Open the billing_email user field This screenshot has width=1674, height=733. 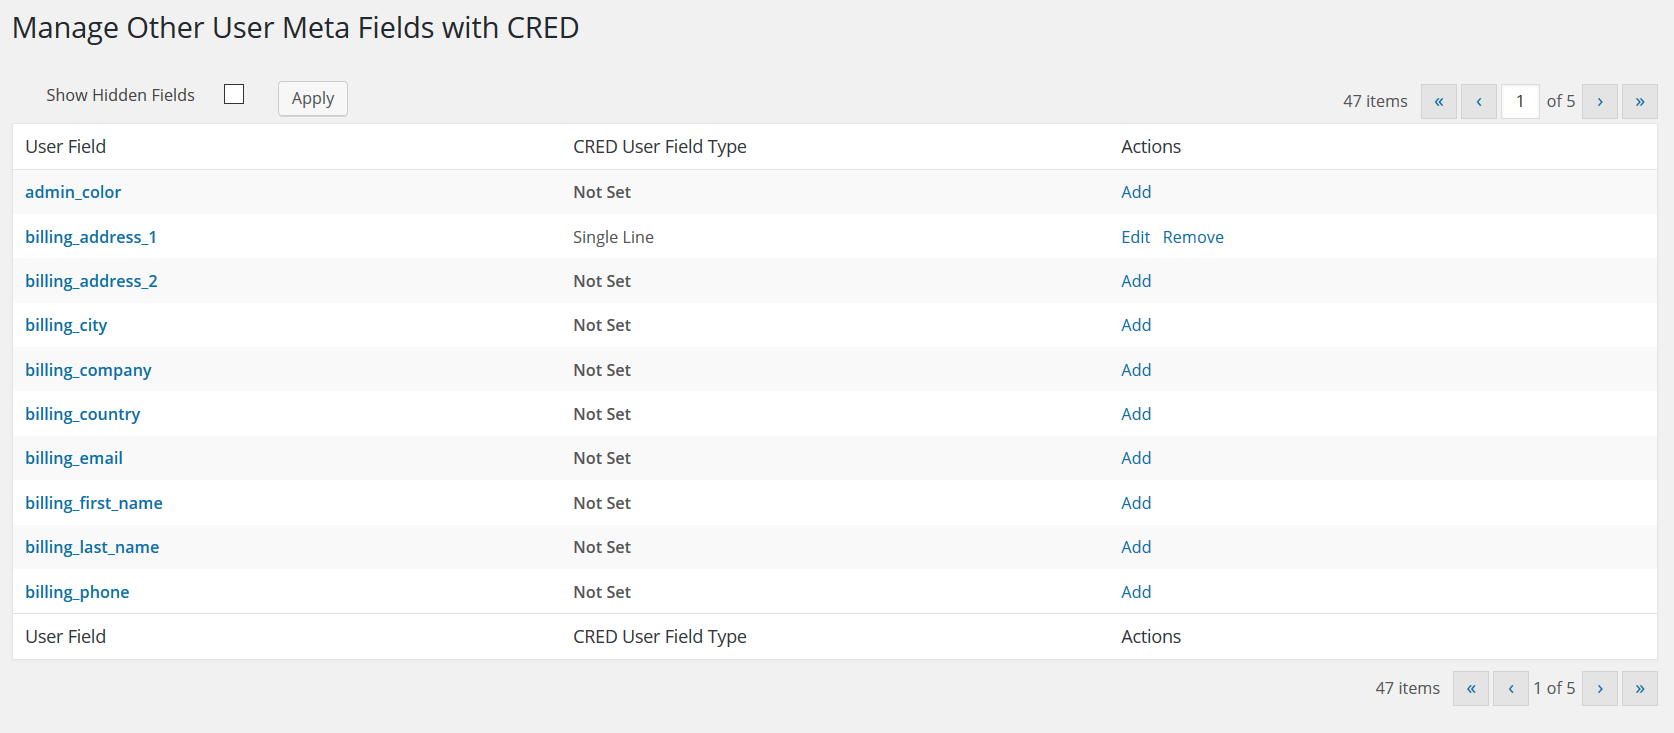[x=74, y=458]
